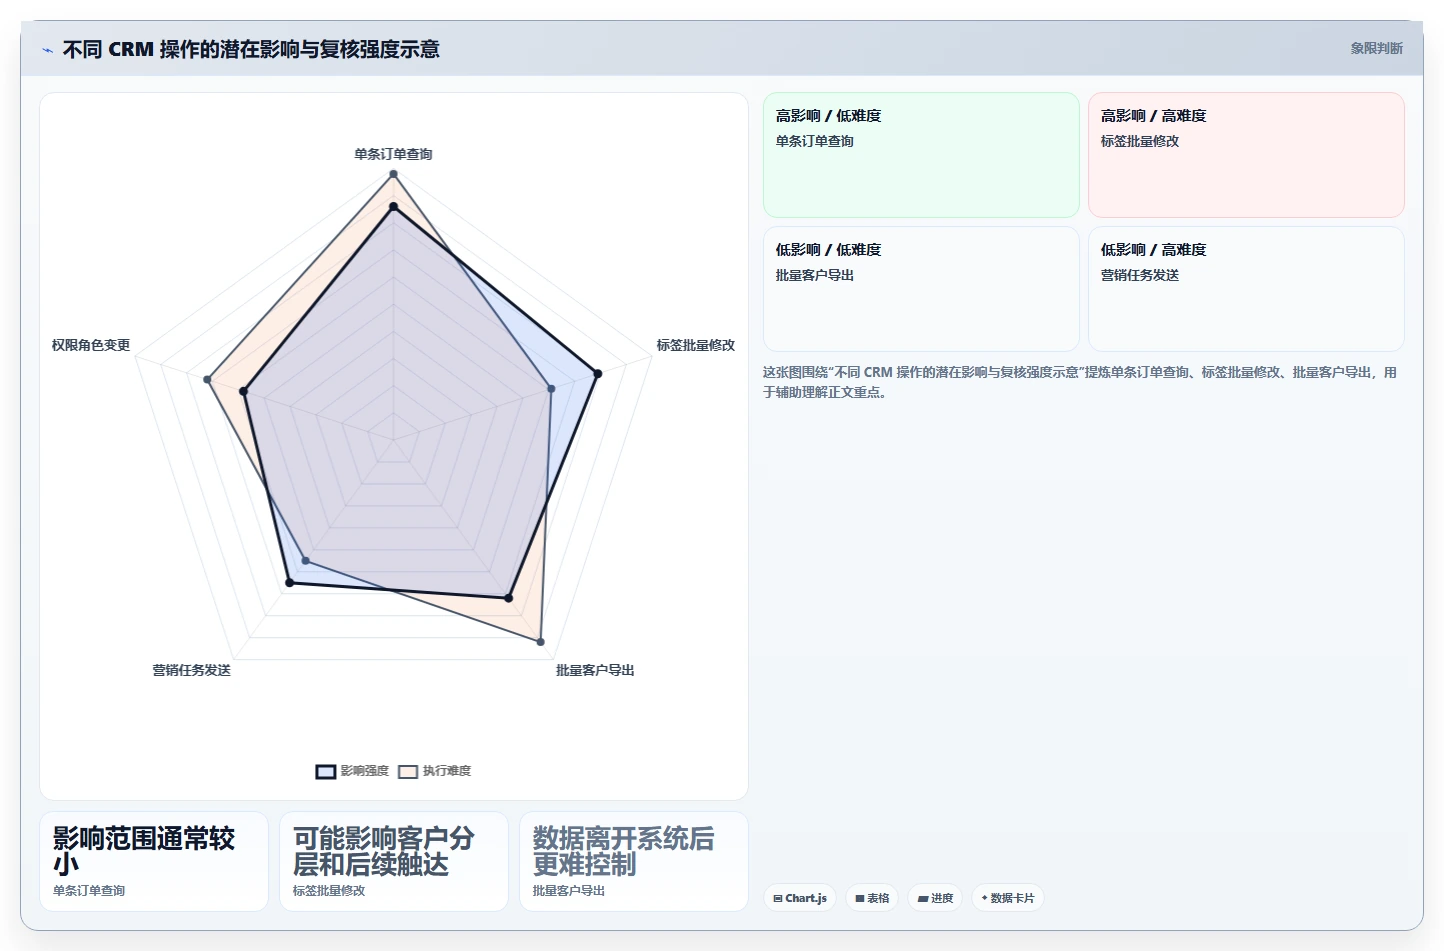Click the 数据卡片 chip
Viewport: 1444px width, 951px height.
(1008, 898)
